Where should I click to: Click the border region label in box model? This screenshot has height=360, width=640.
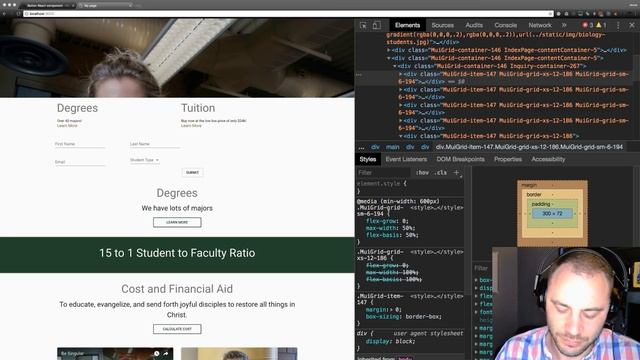534,195
